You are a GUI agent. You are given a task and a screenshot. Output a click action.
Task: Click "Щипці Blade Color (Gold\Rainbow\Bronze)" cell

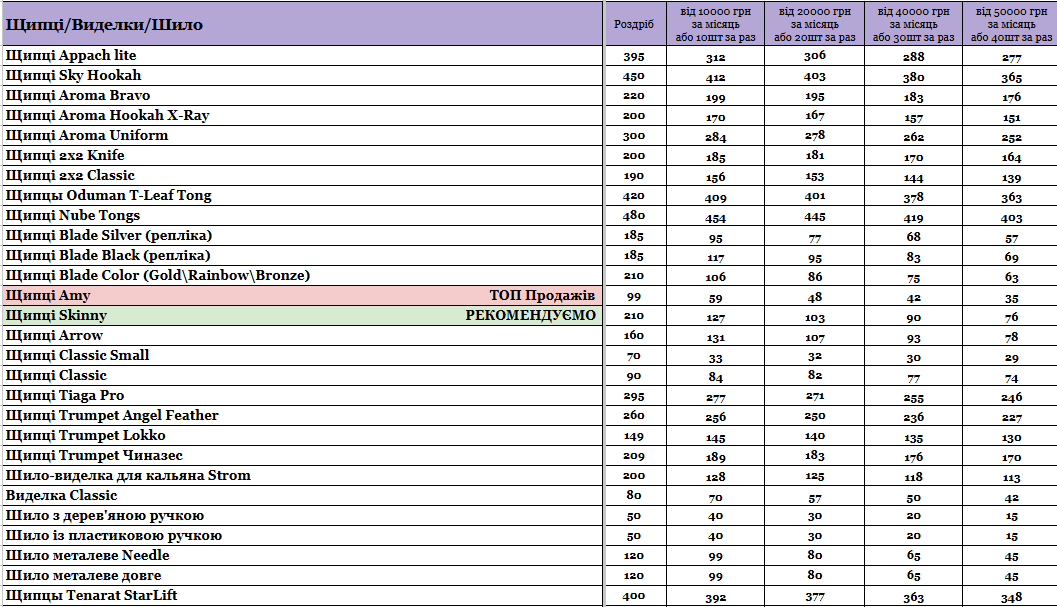pyautogui.click(x=157, y=276)
